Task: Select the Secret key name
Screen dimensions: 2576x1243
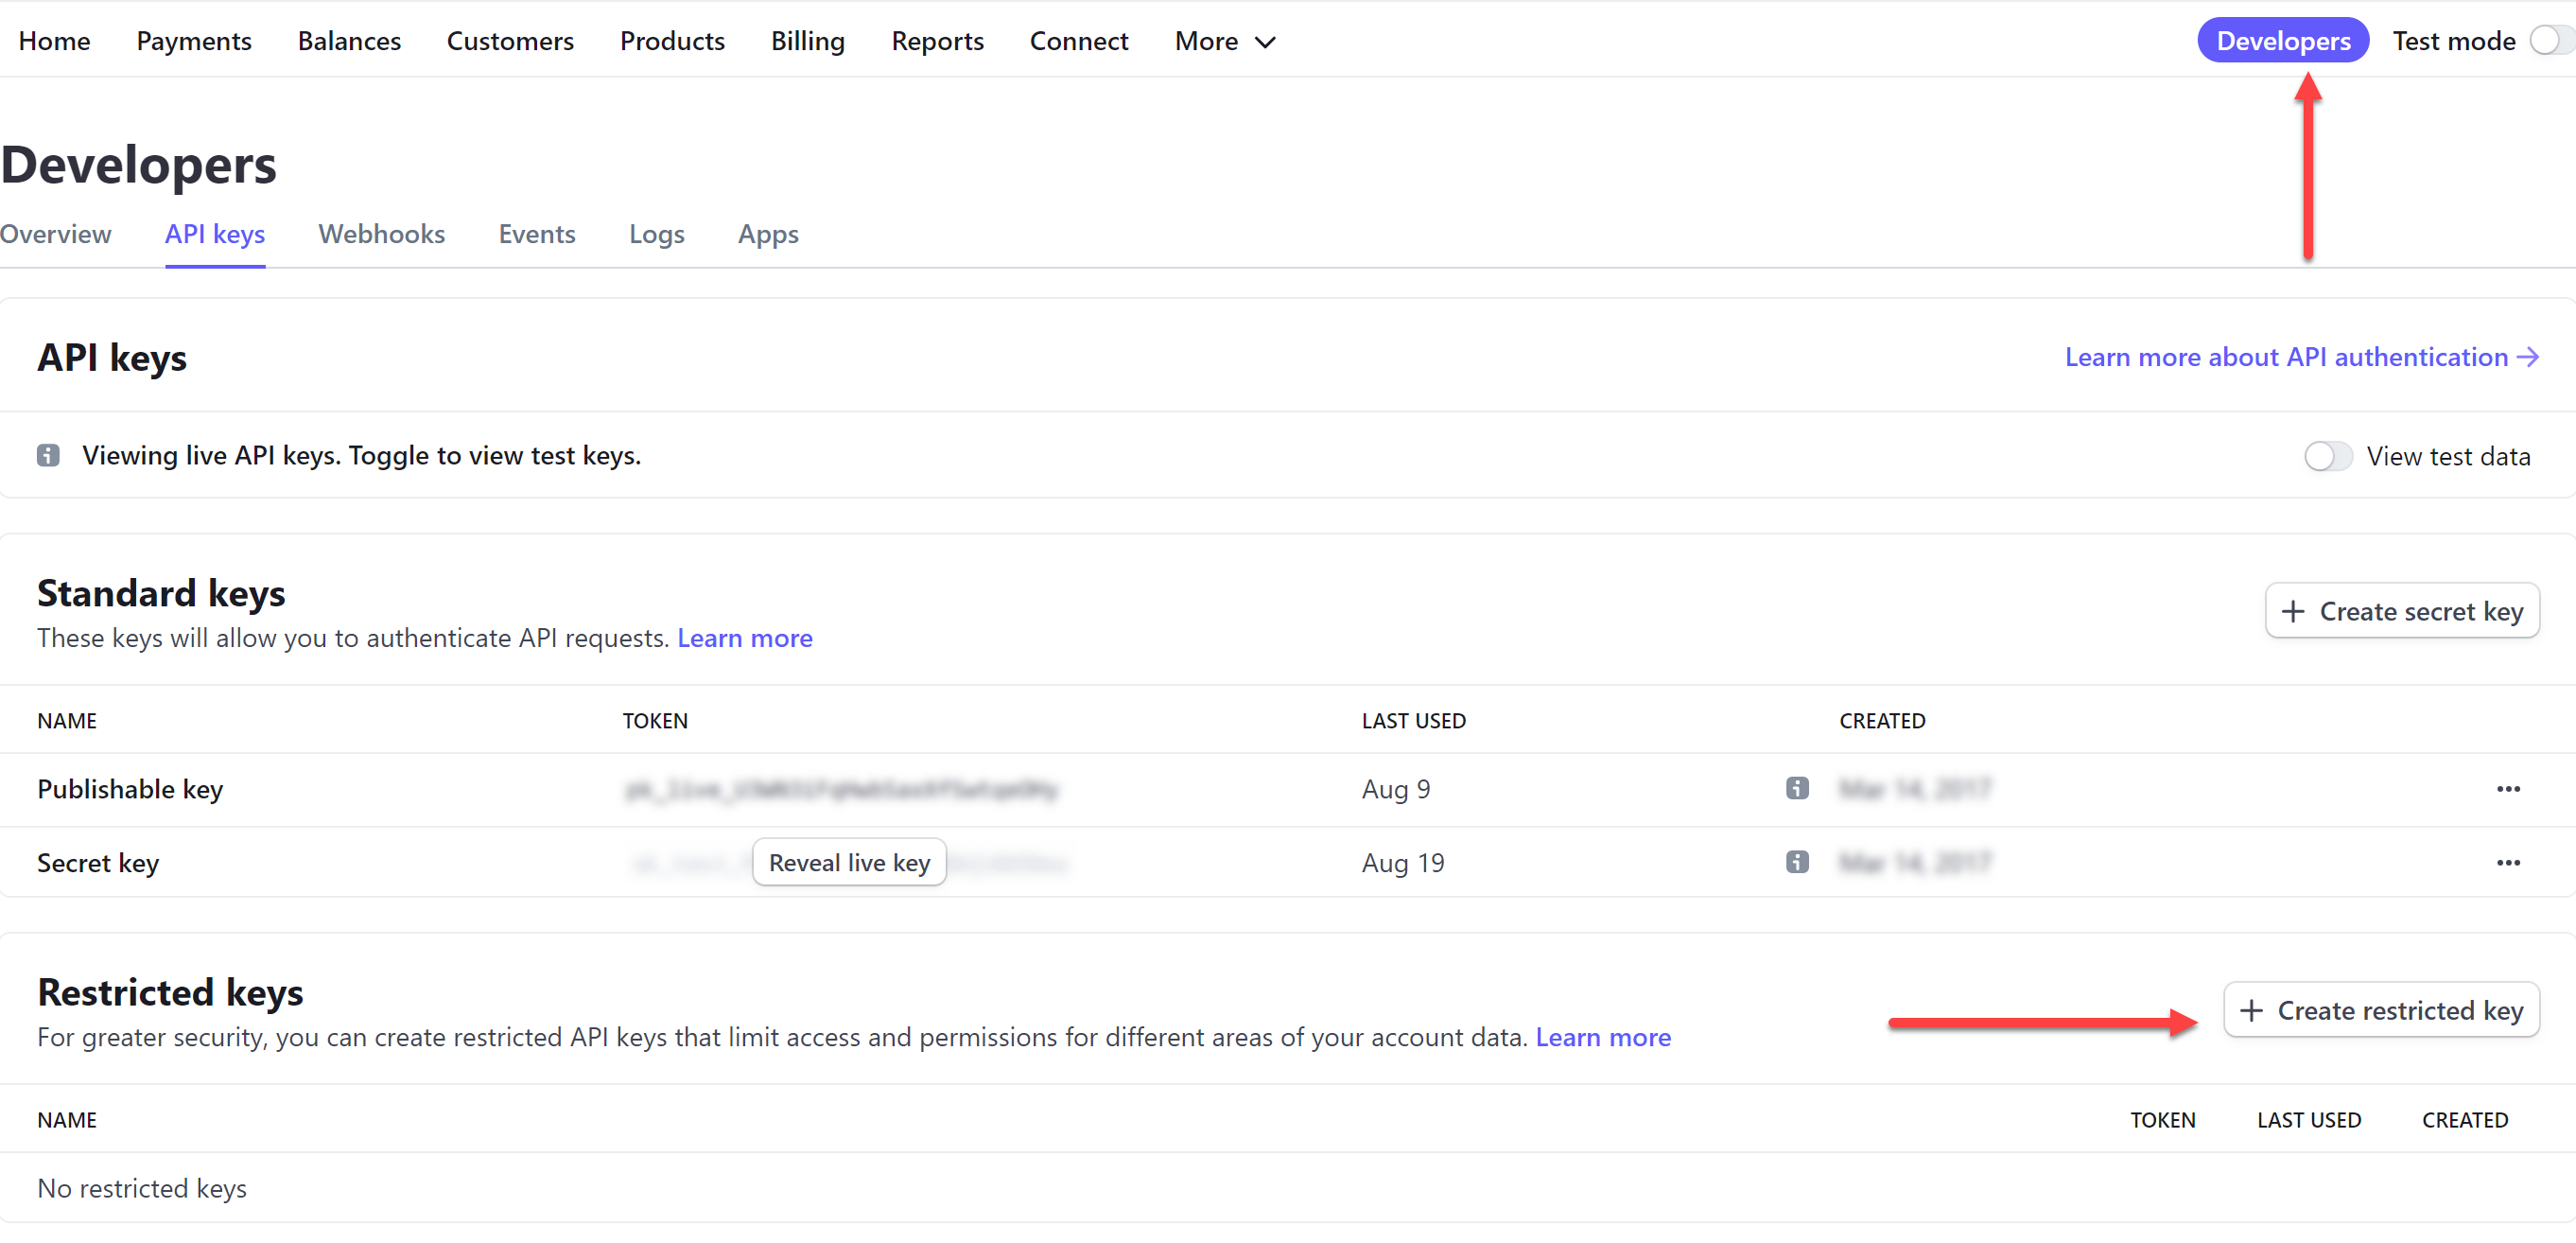Action: point(98,863)
